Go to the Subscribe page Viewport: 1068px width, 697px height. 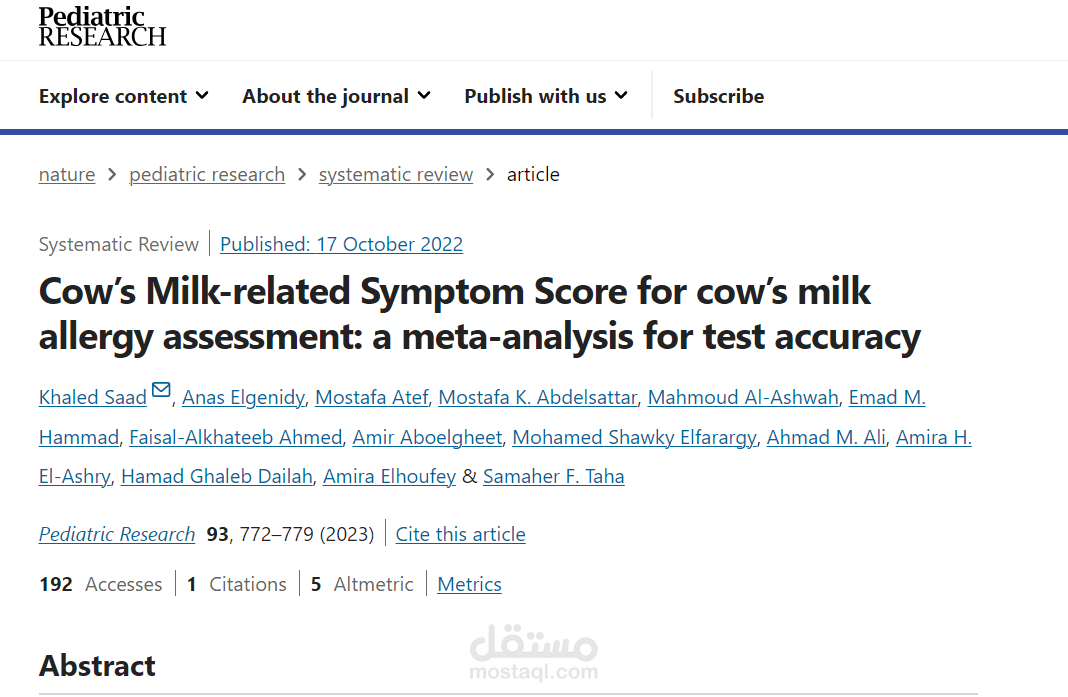click(x=718, y=96)
